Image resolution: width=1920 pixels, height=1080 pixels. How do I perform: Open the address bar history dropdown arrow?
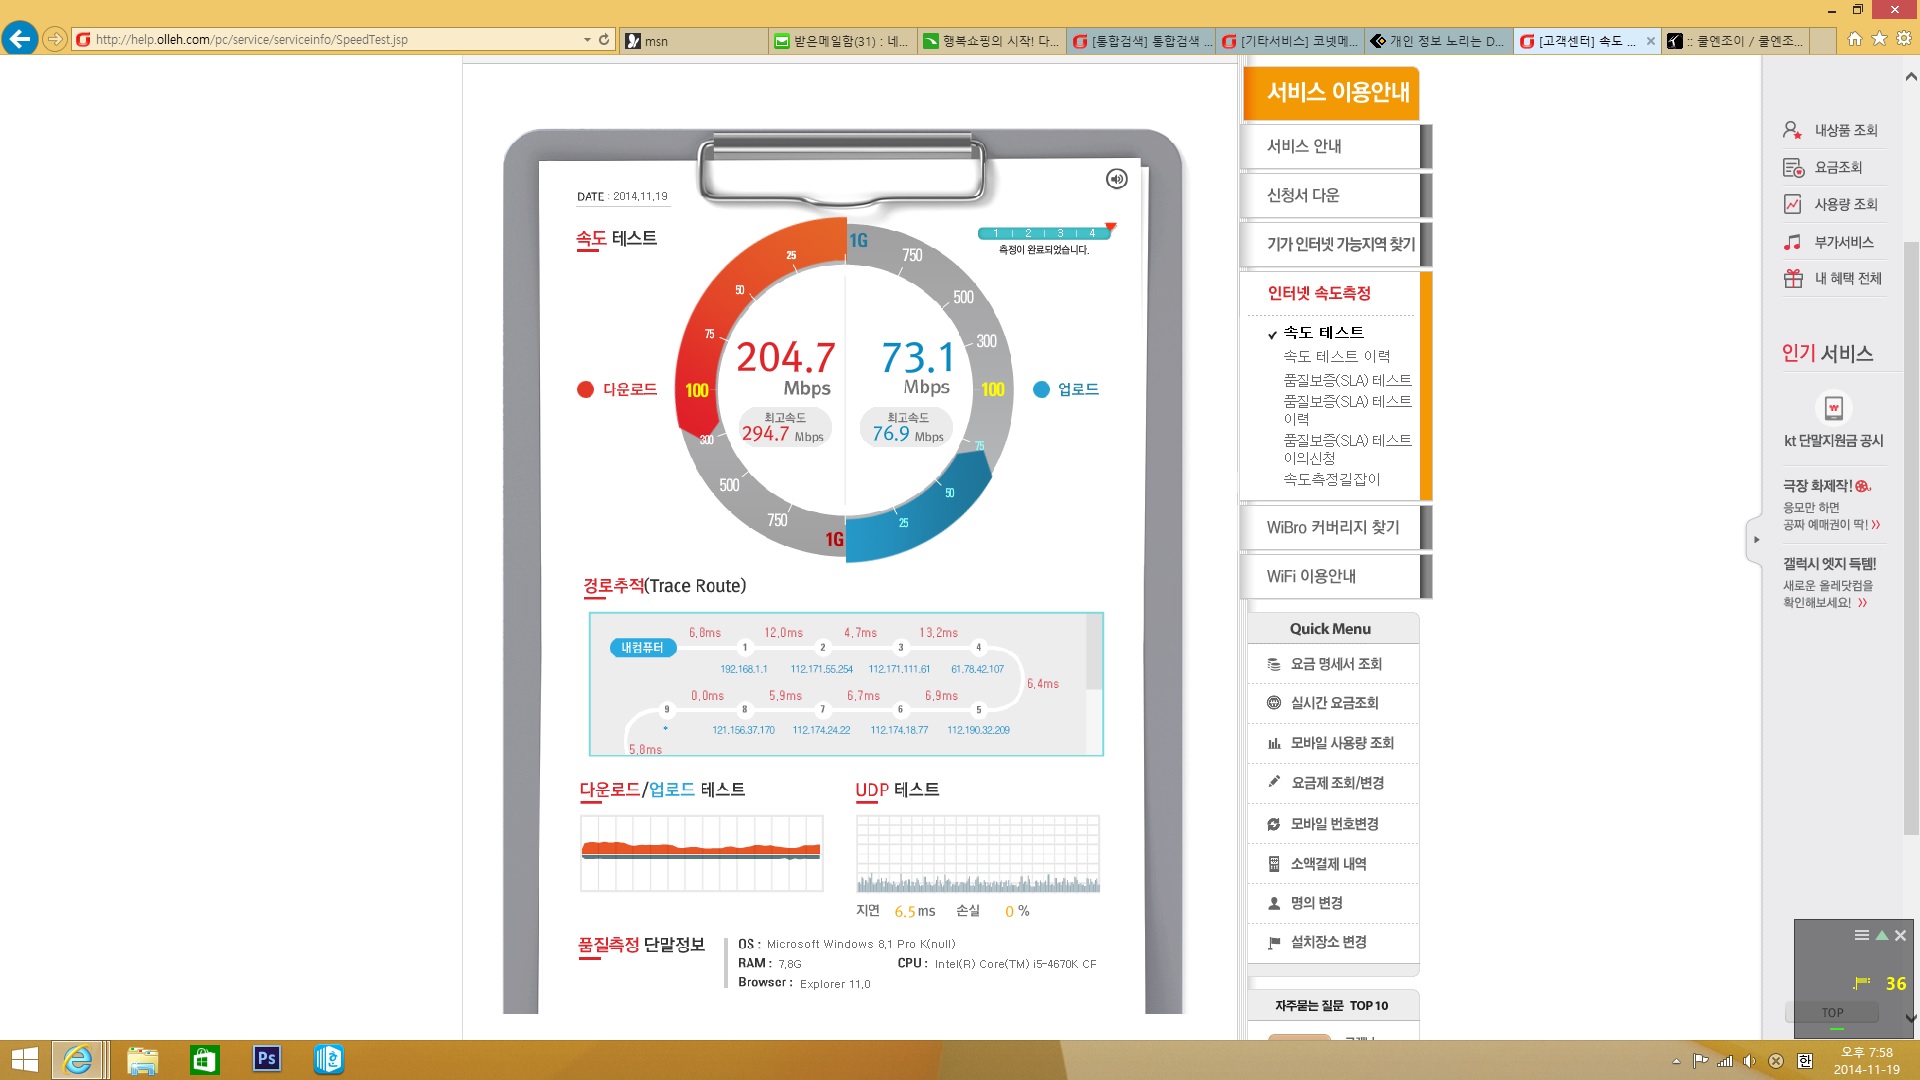[x=587, y=40]
